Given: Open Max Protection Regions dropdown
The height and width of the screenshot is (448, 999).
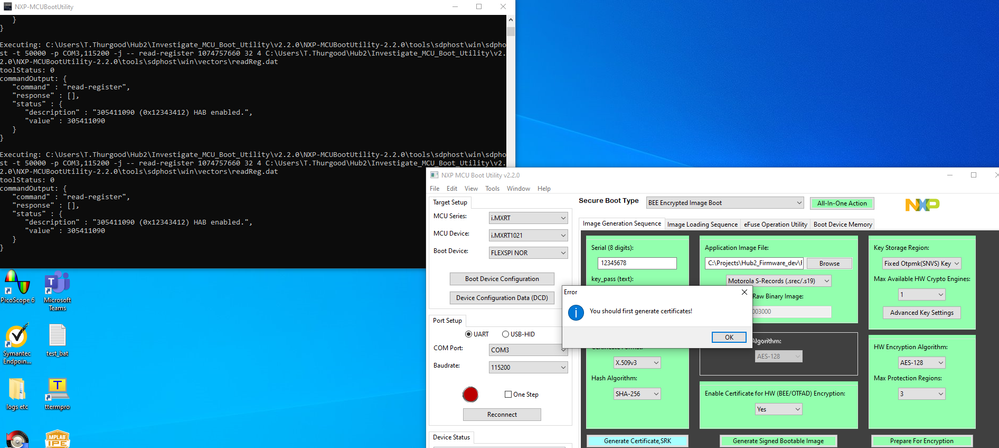Looking at the screenshot, I should 921,394.
